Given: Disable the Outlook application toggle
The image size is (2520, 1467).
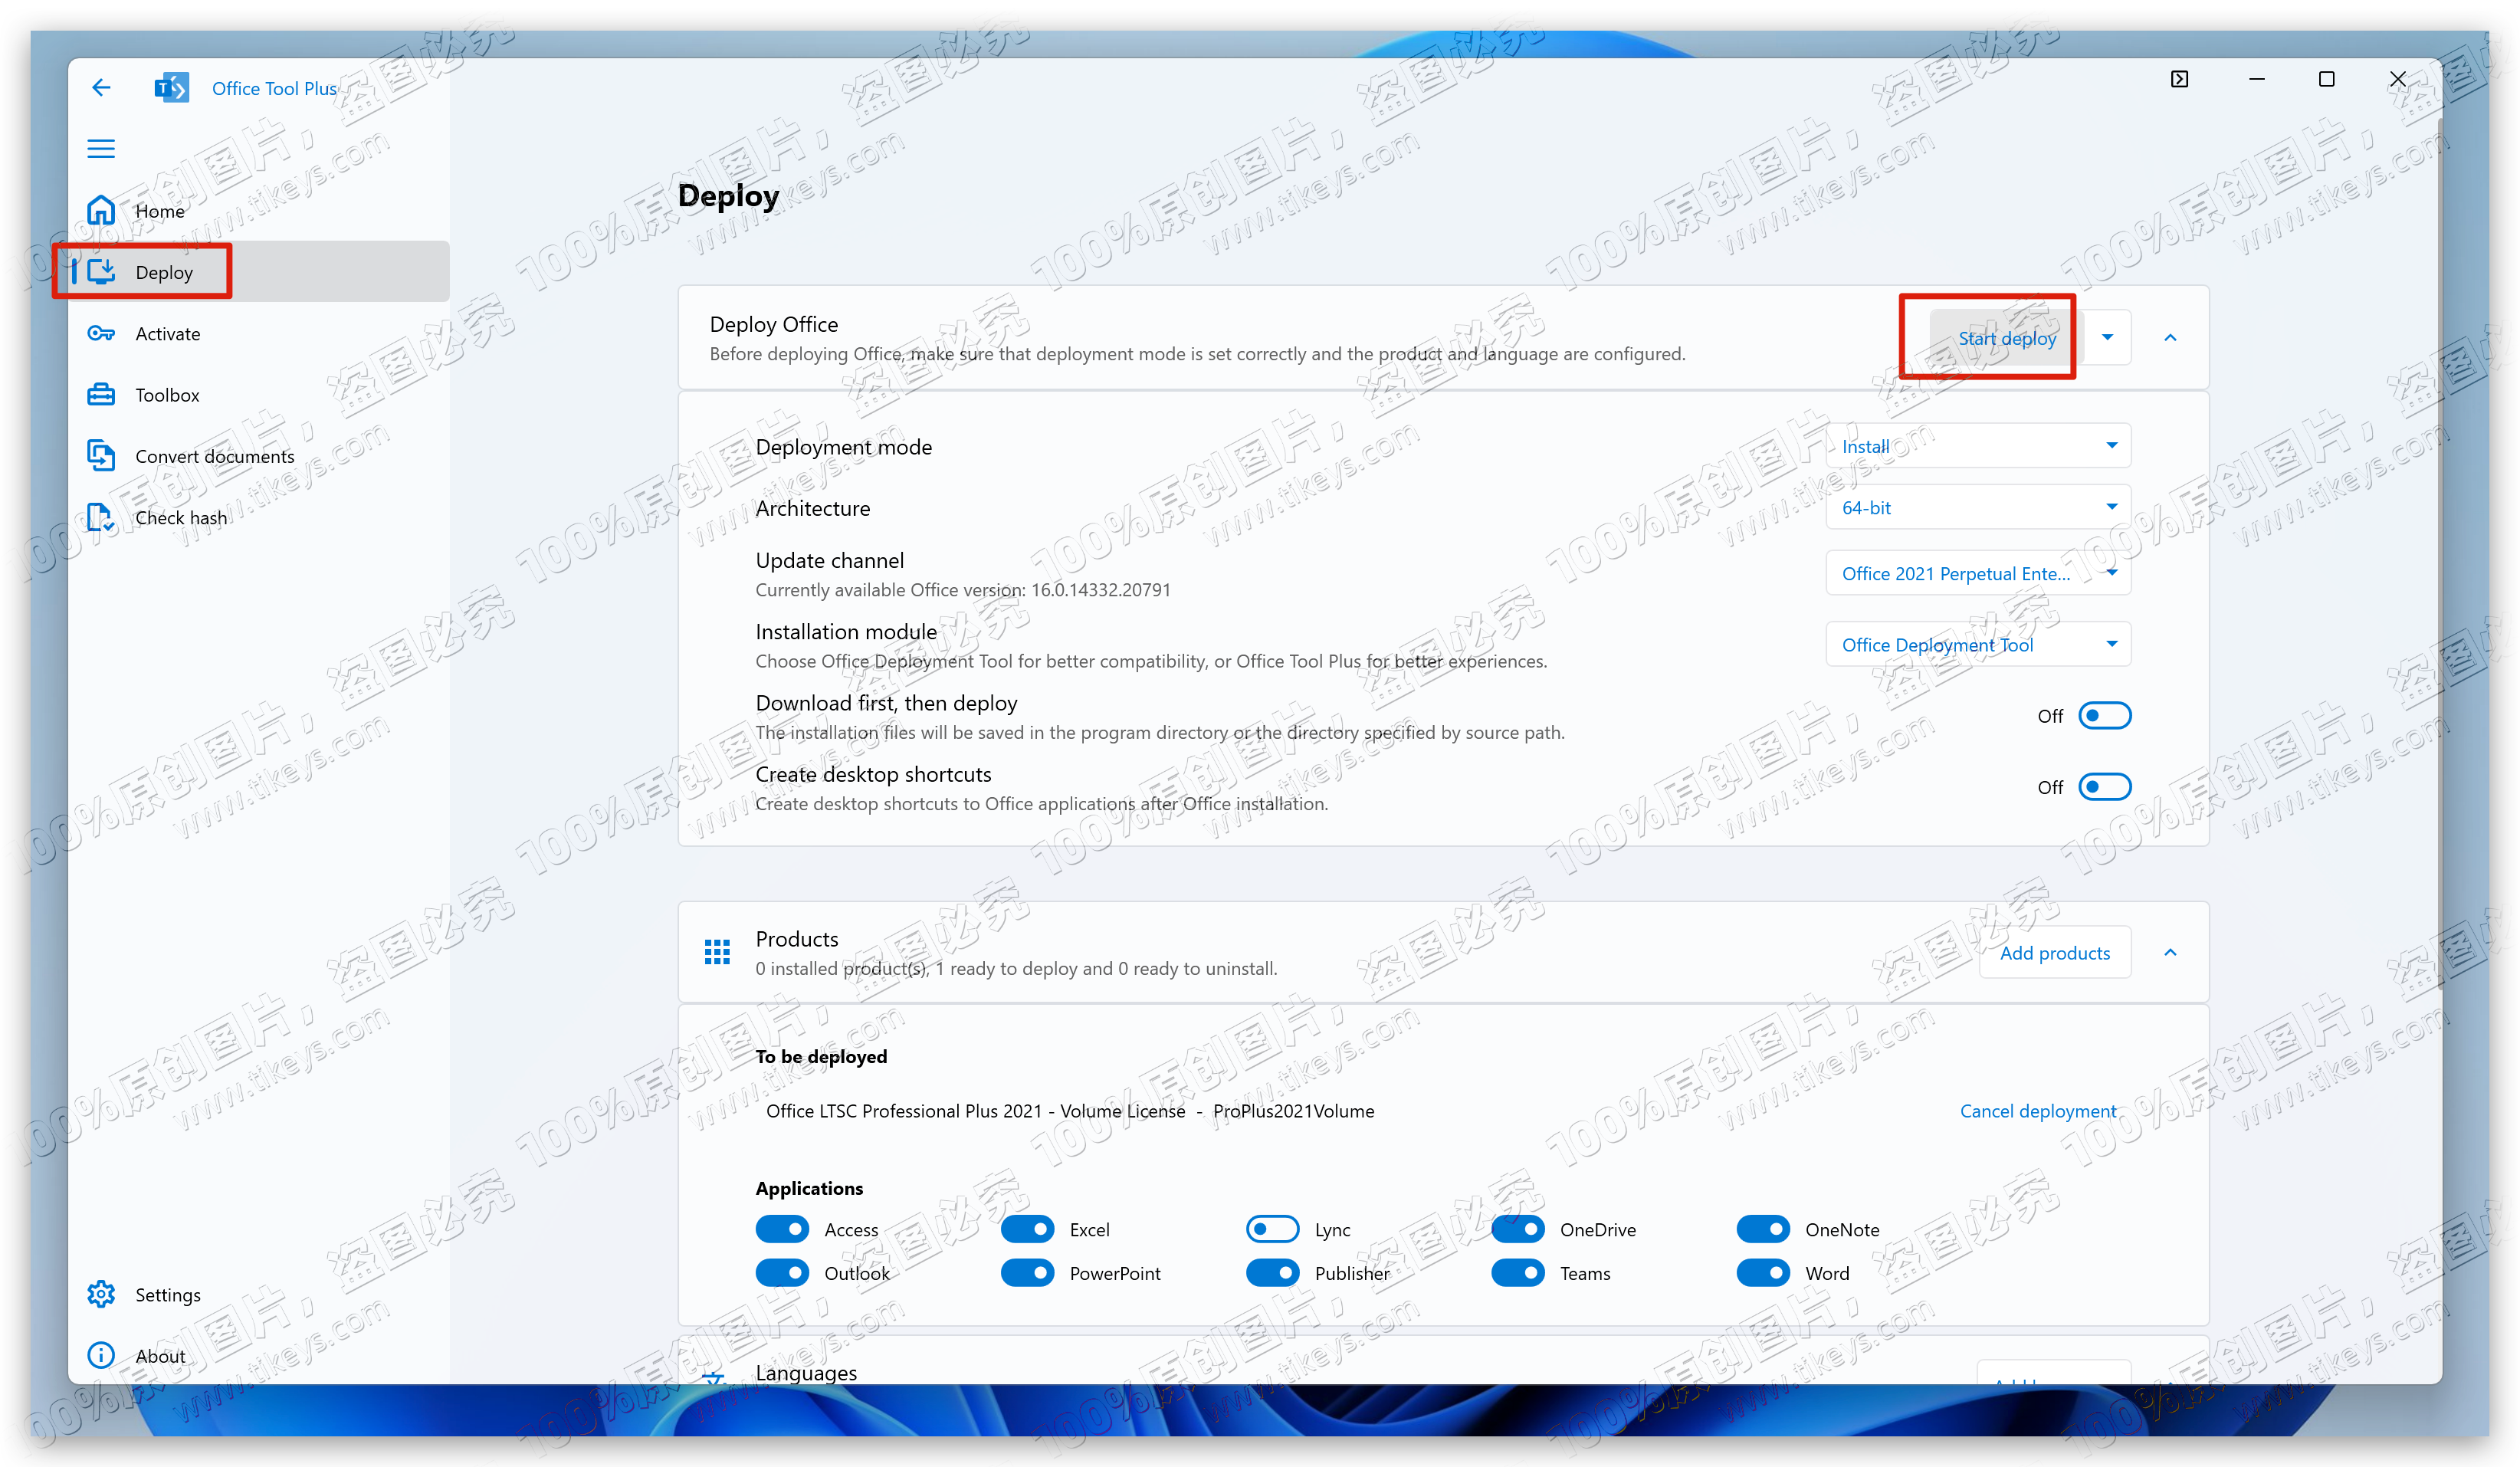Looking at the screenshot, I should [782, 1273].
